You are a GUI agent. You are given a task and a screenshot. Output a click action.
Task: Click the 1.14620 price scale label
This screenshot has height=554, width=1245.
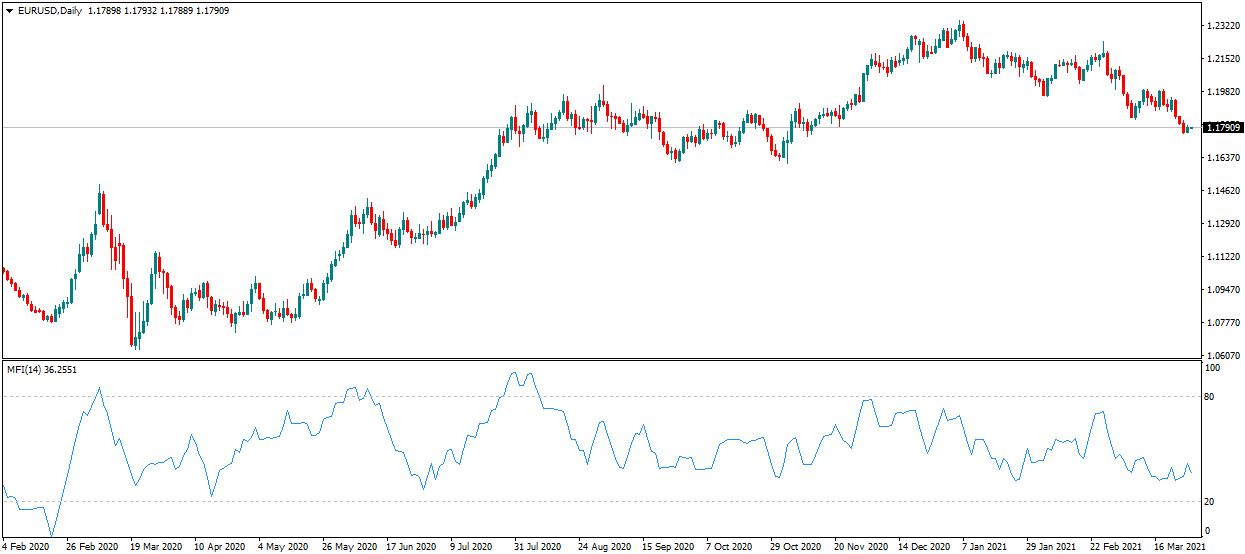tap(1224, 191)
